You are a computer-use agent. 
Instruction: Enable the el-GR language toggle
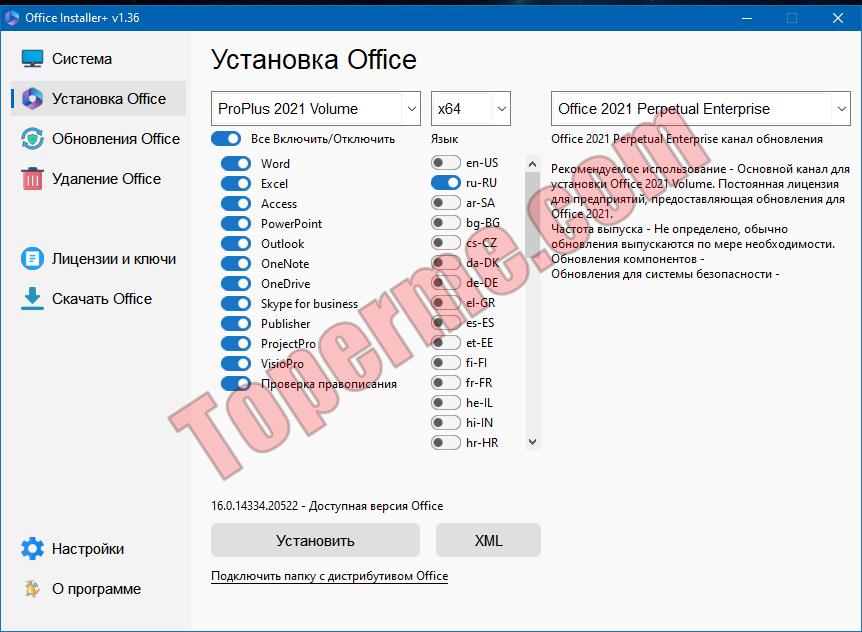pos(446,303)
